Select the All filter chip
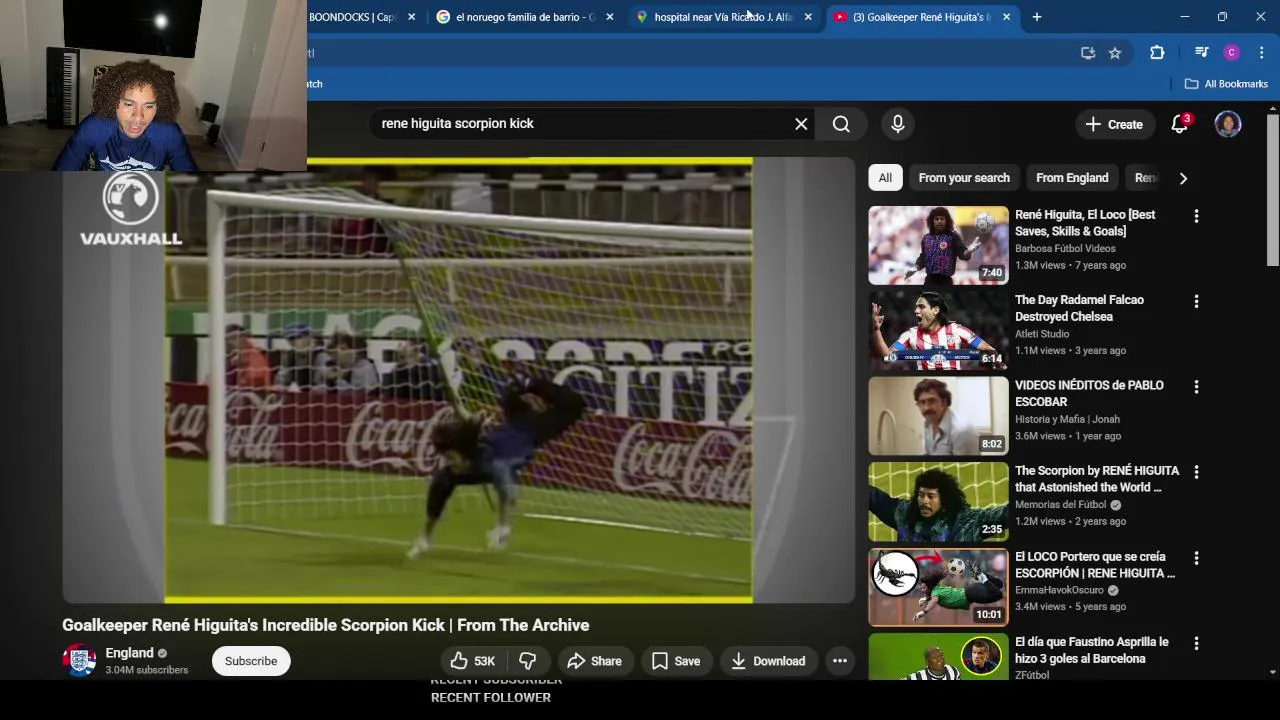 coord(885,178)
